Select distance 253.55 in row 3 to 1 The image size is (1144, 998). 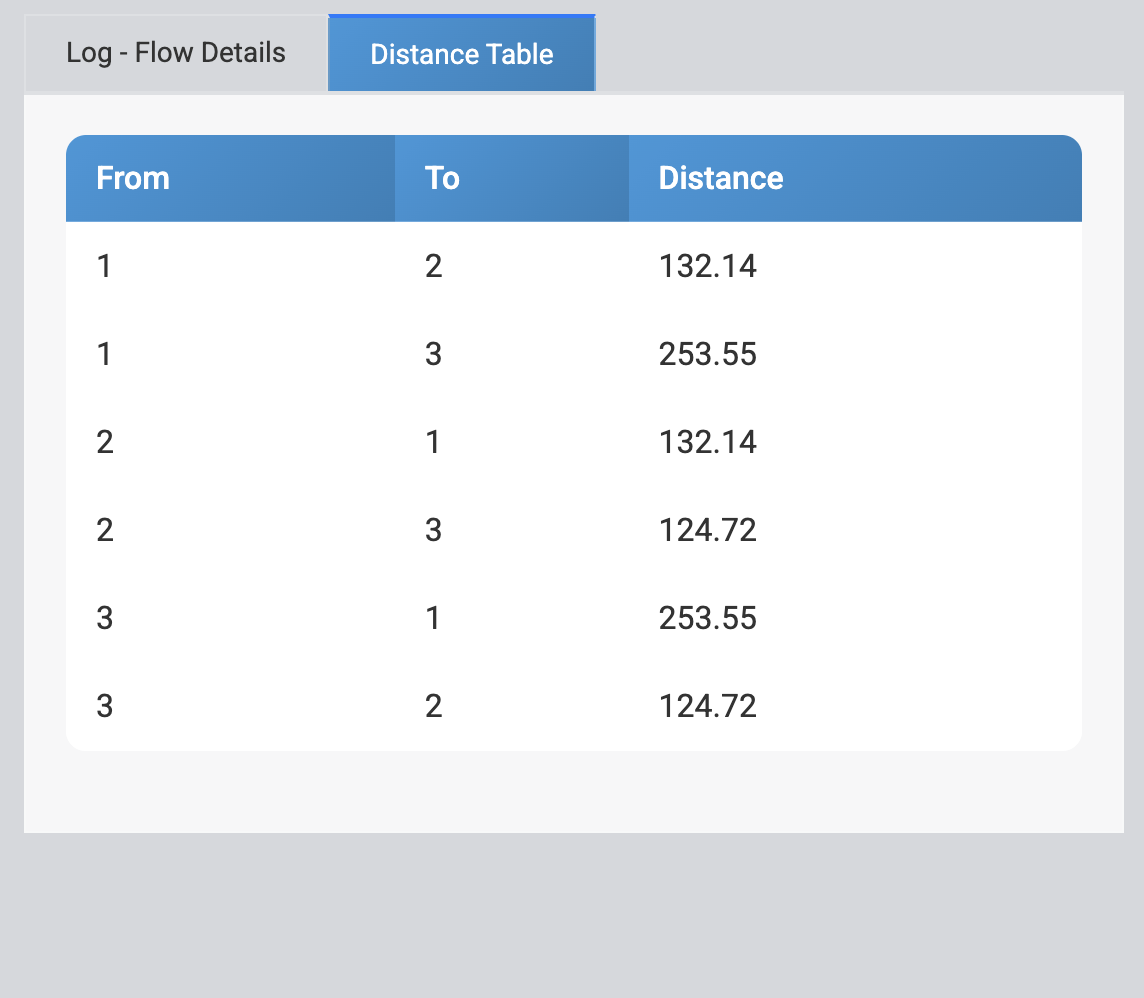click(x=708, y=619)
